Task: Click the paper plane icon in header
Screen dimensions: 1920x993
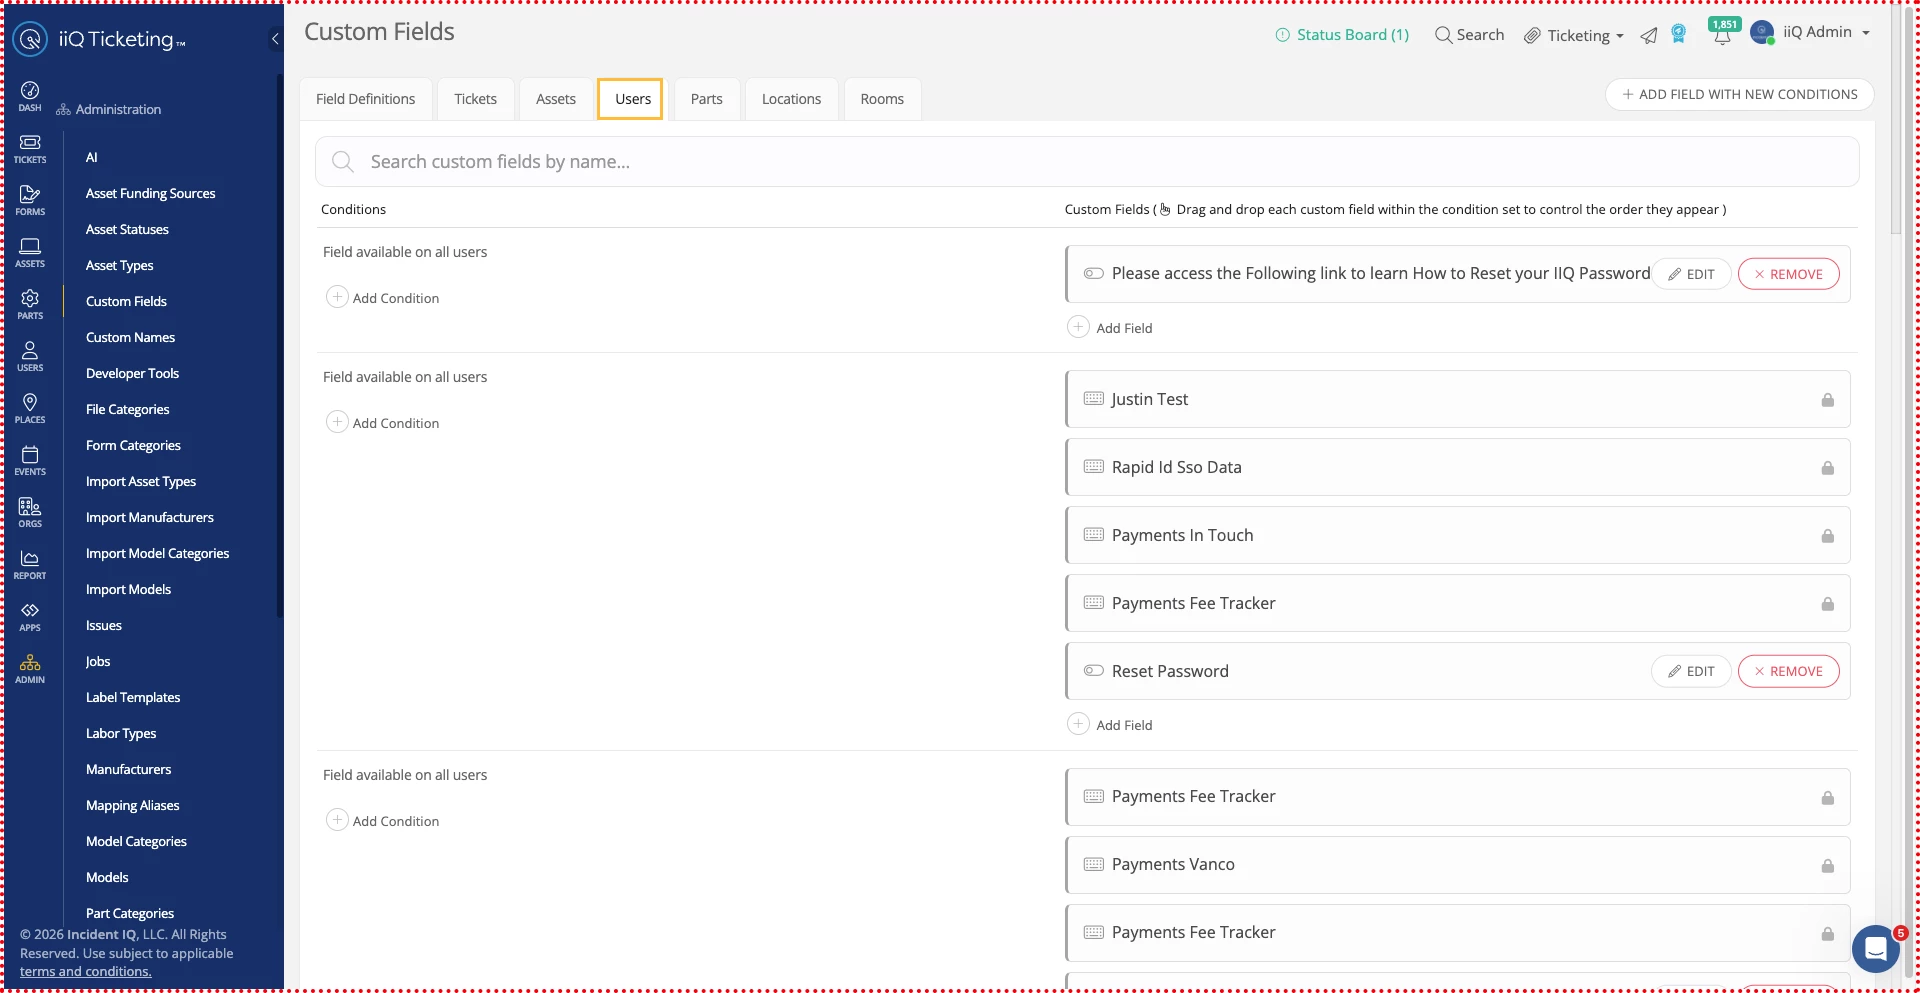Action: [1649, 35]
